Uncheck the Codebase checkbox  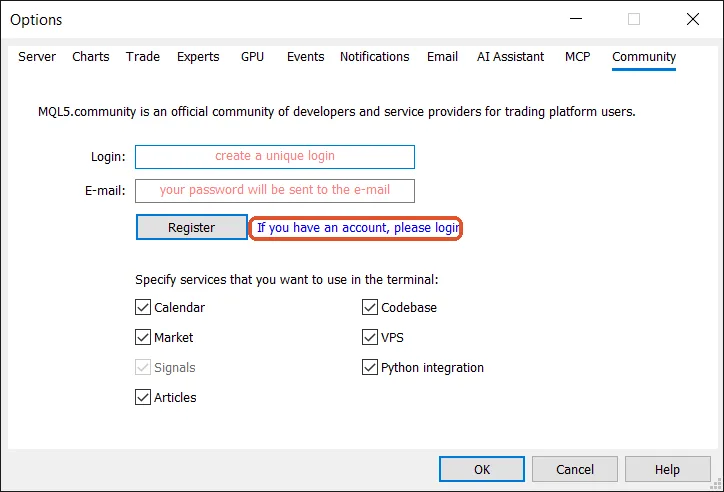click(370, 307)
